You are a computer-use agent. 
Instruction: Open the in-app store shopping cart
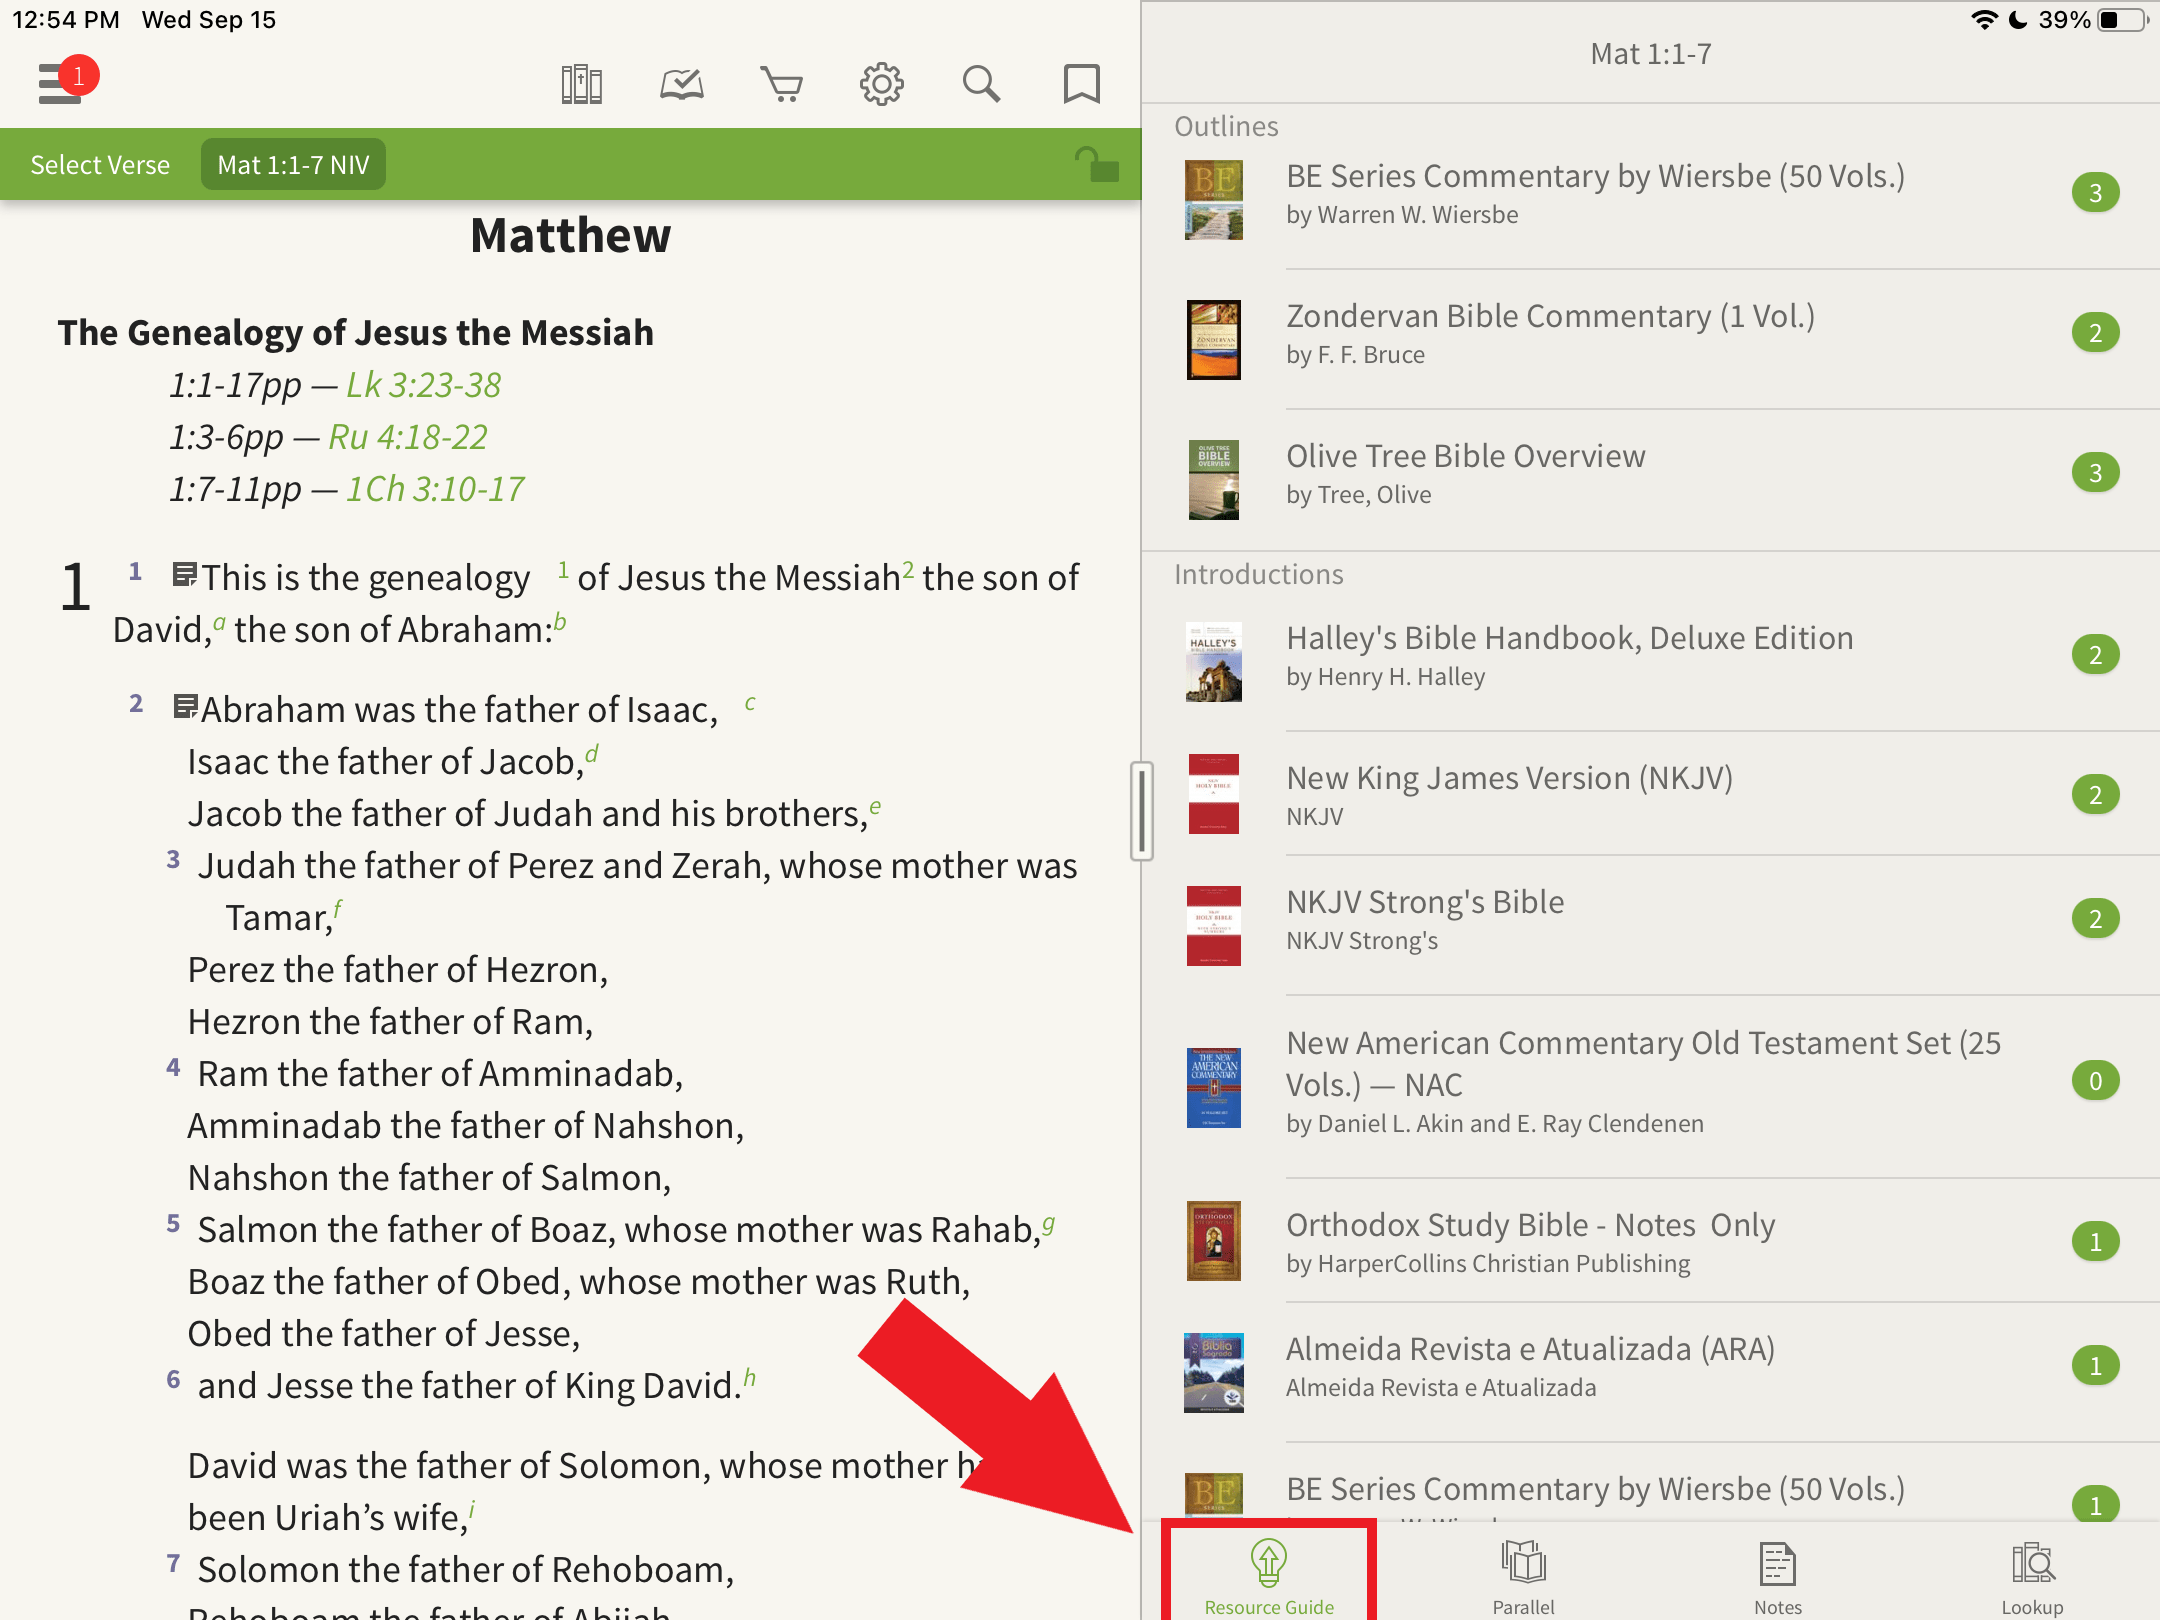pyautogui.click(x=782, y=84)
